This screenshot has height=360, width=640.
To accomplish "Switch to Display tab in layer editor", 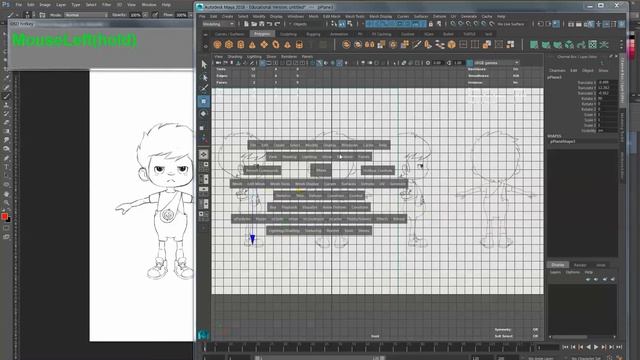I will point(558,265).
